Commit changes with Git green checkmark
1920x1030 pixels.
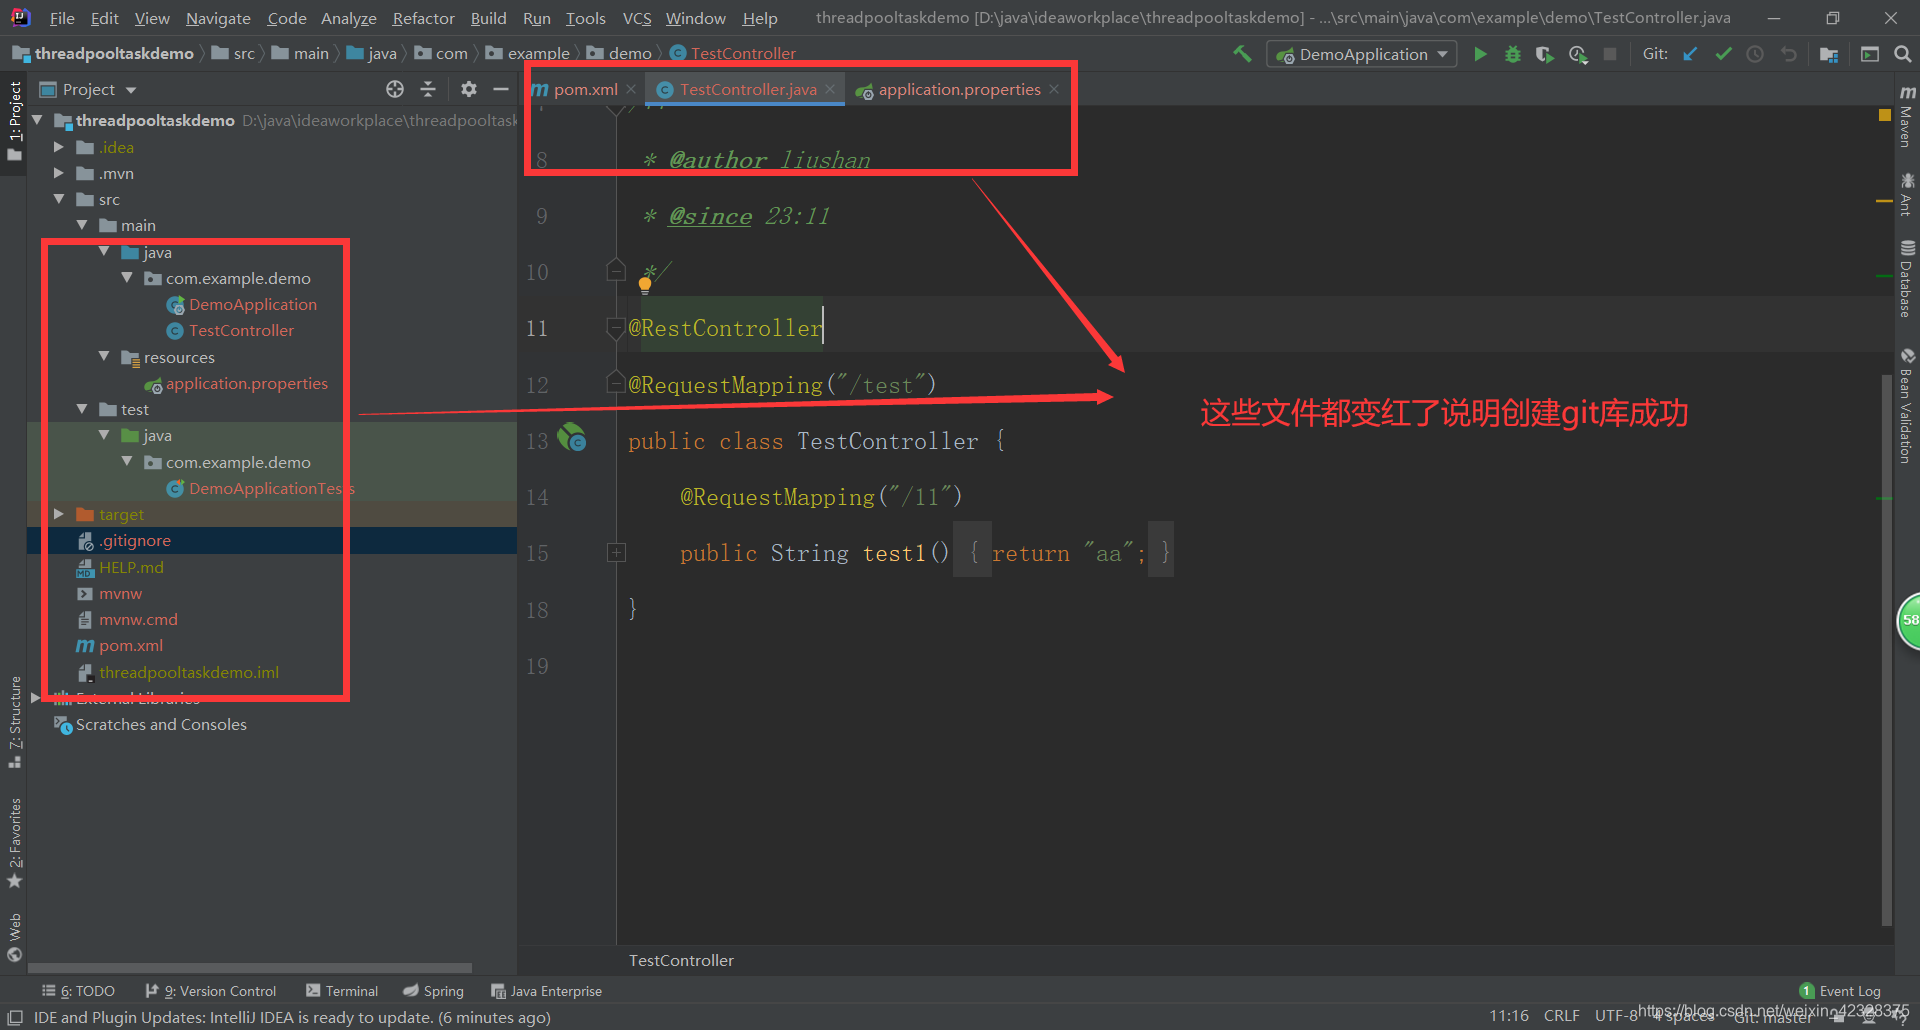(1723, 54)
